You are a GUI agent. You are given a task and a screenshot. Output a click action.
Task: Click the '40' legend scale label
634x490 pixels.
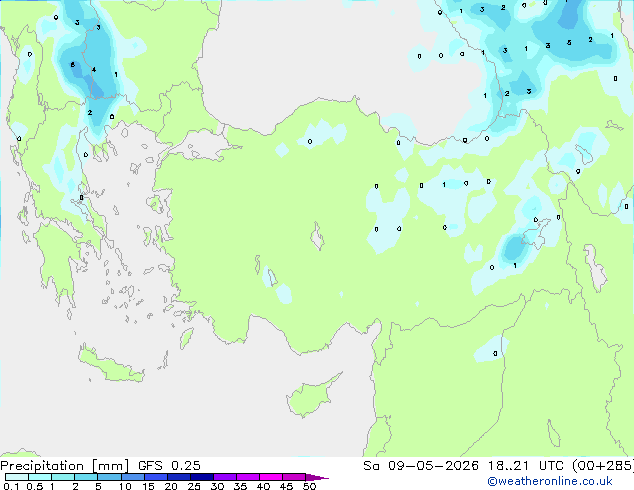pyautogui.click(x=263, y=486)
